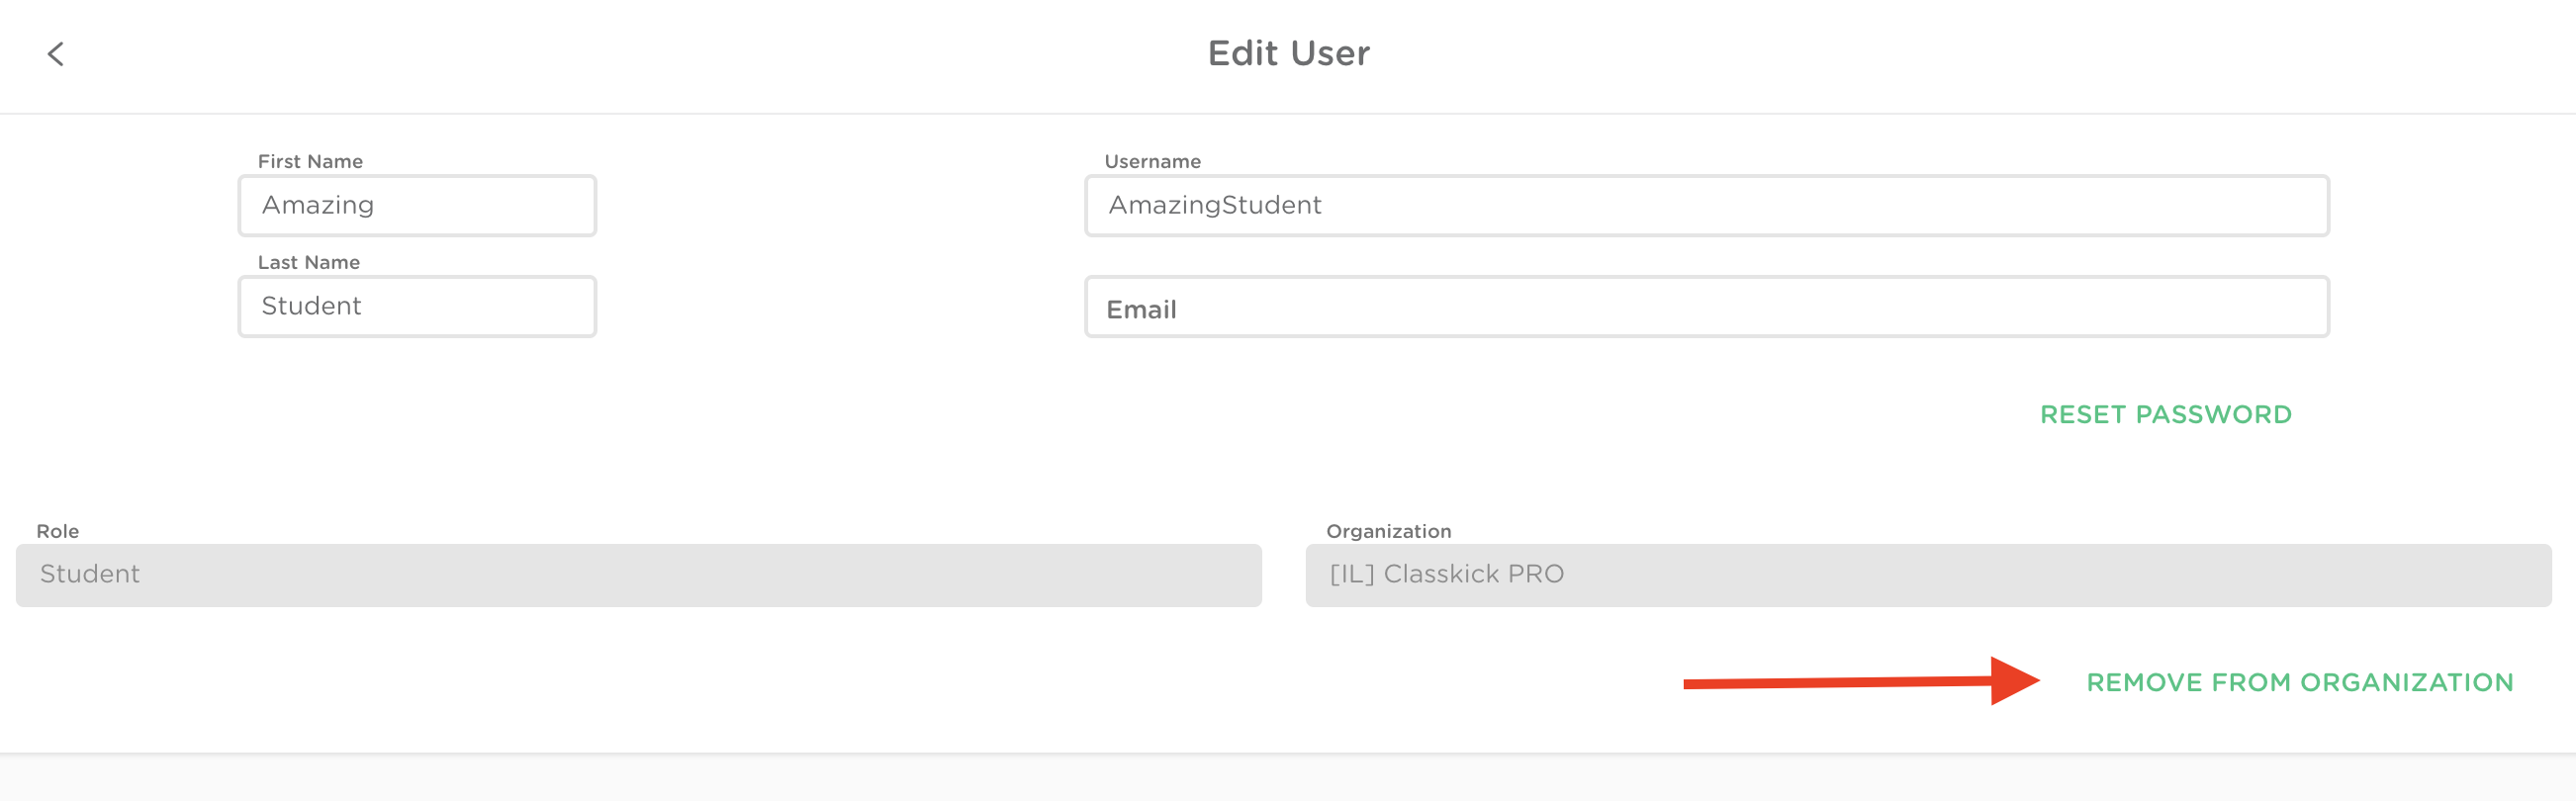Click the Last Name label

[309, 263]
